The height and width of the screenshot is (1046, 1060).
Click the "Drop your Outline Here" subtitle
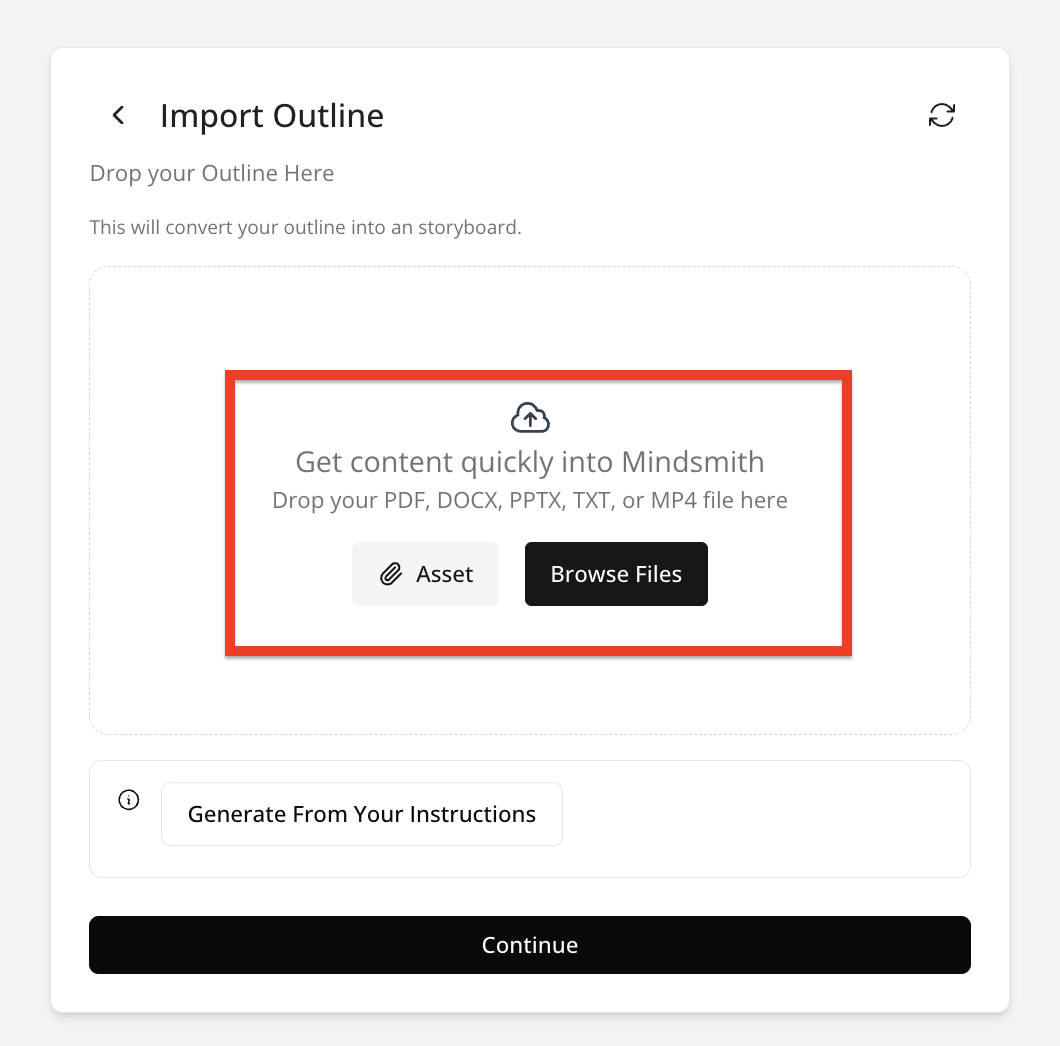pyautogui.click(x=212, y=174)
